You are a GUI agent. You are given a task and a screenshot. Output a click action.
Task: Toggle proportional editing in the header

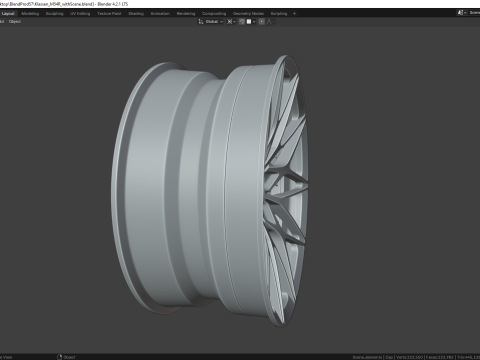click(262, 22)
